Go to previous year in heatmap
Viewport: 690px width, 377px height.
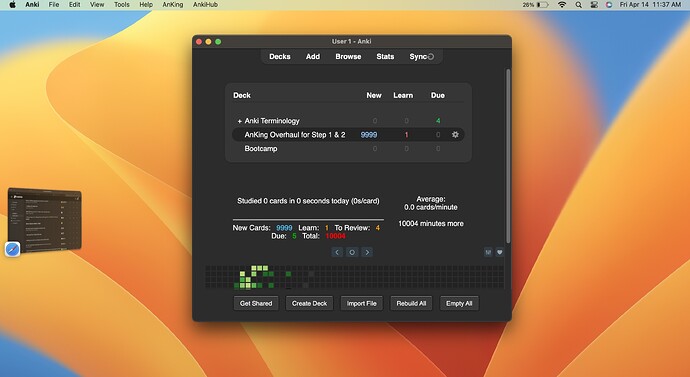pos(337,252)
